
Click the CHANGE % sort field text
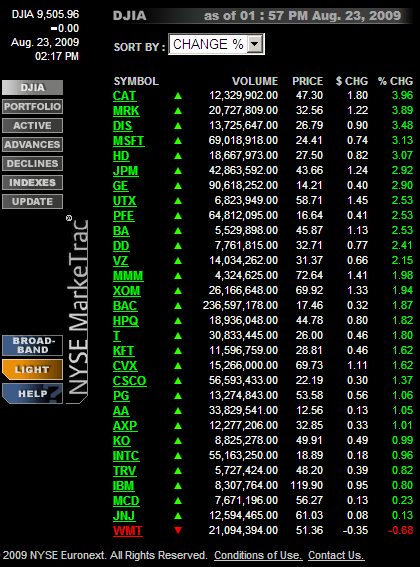208,44
